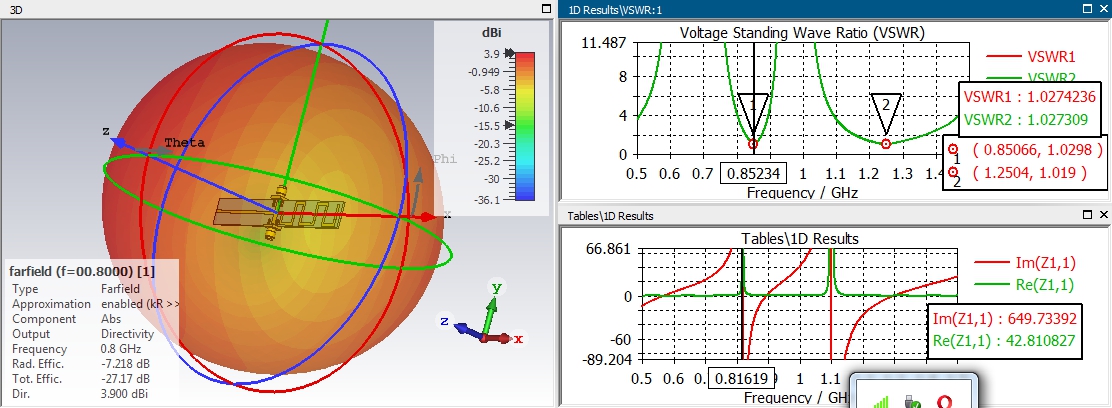Select curve marker 1 triangle in VSWR plot
The image size is (1112, 408).
[753, 112]
